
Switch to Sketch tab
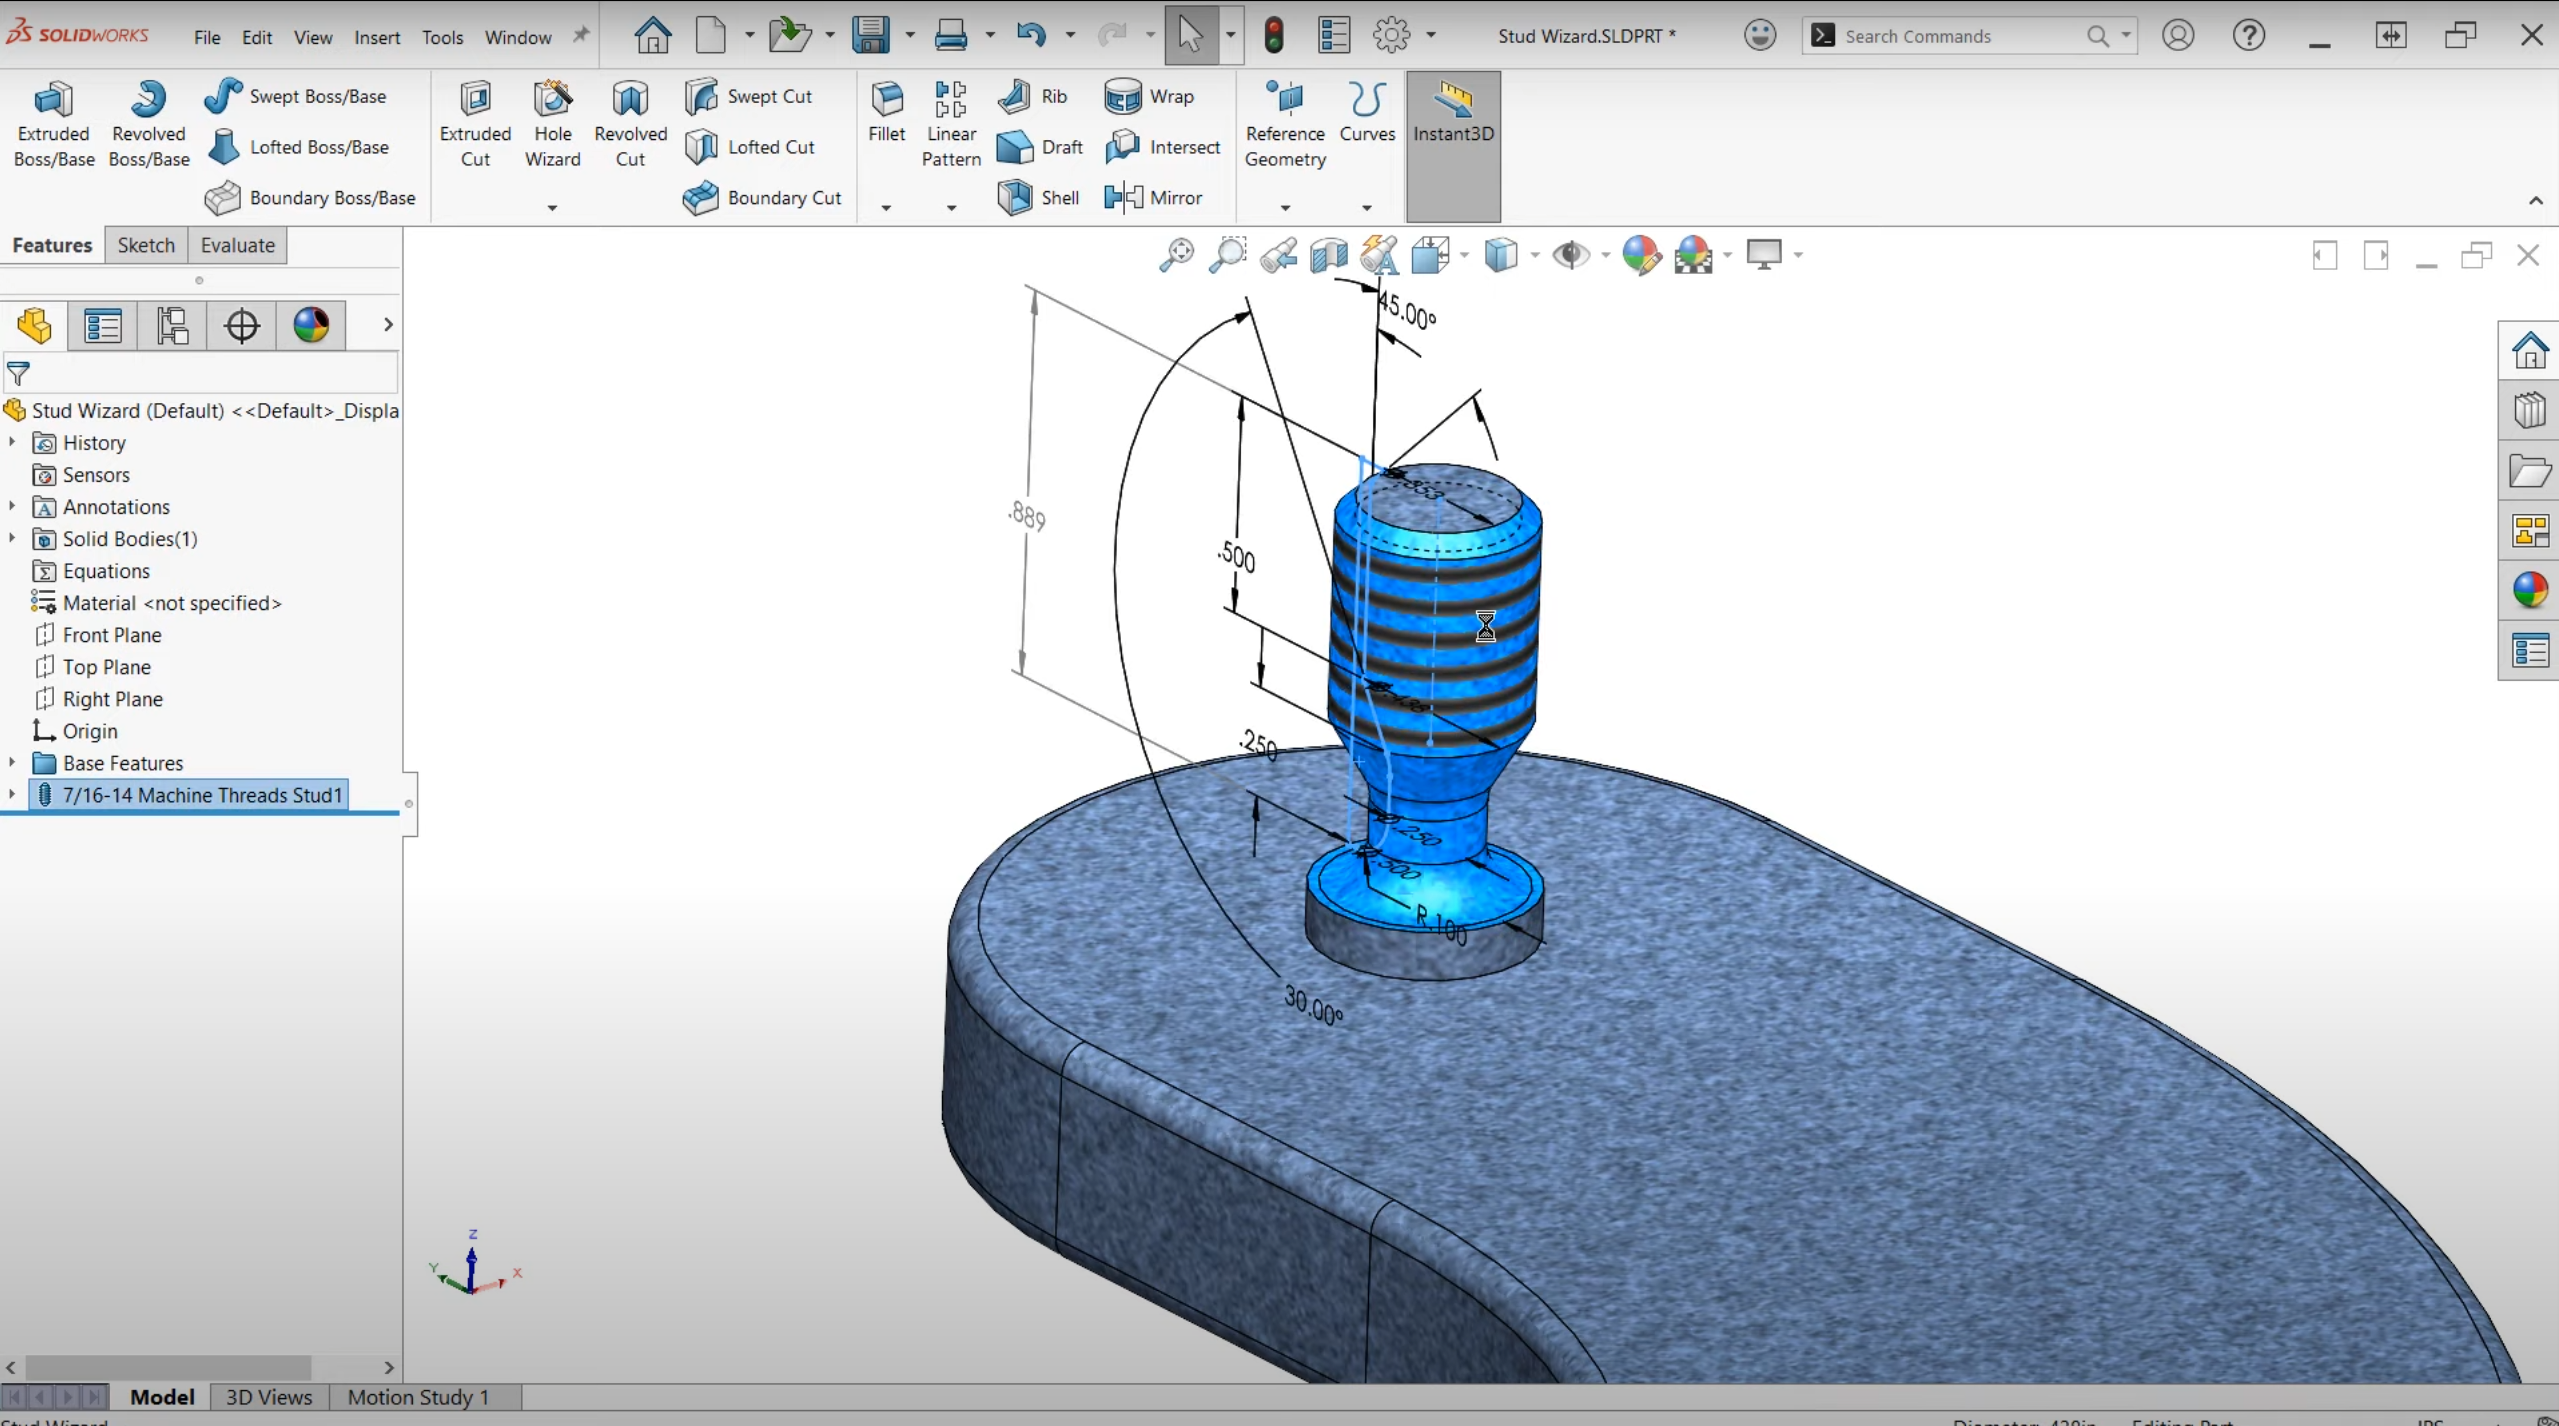pyautogui.click(x=146, y=245)
